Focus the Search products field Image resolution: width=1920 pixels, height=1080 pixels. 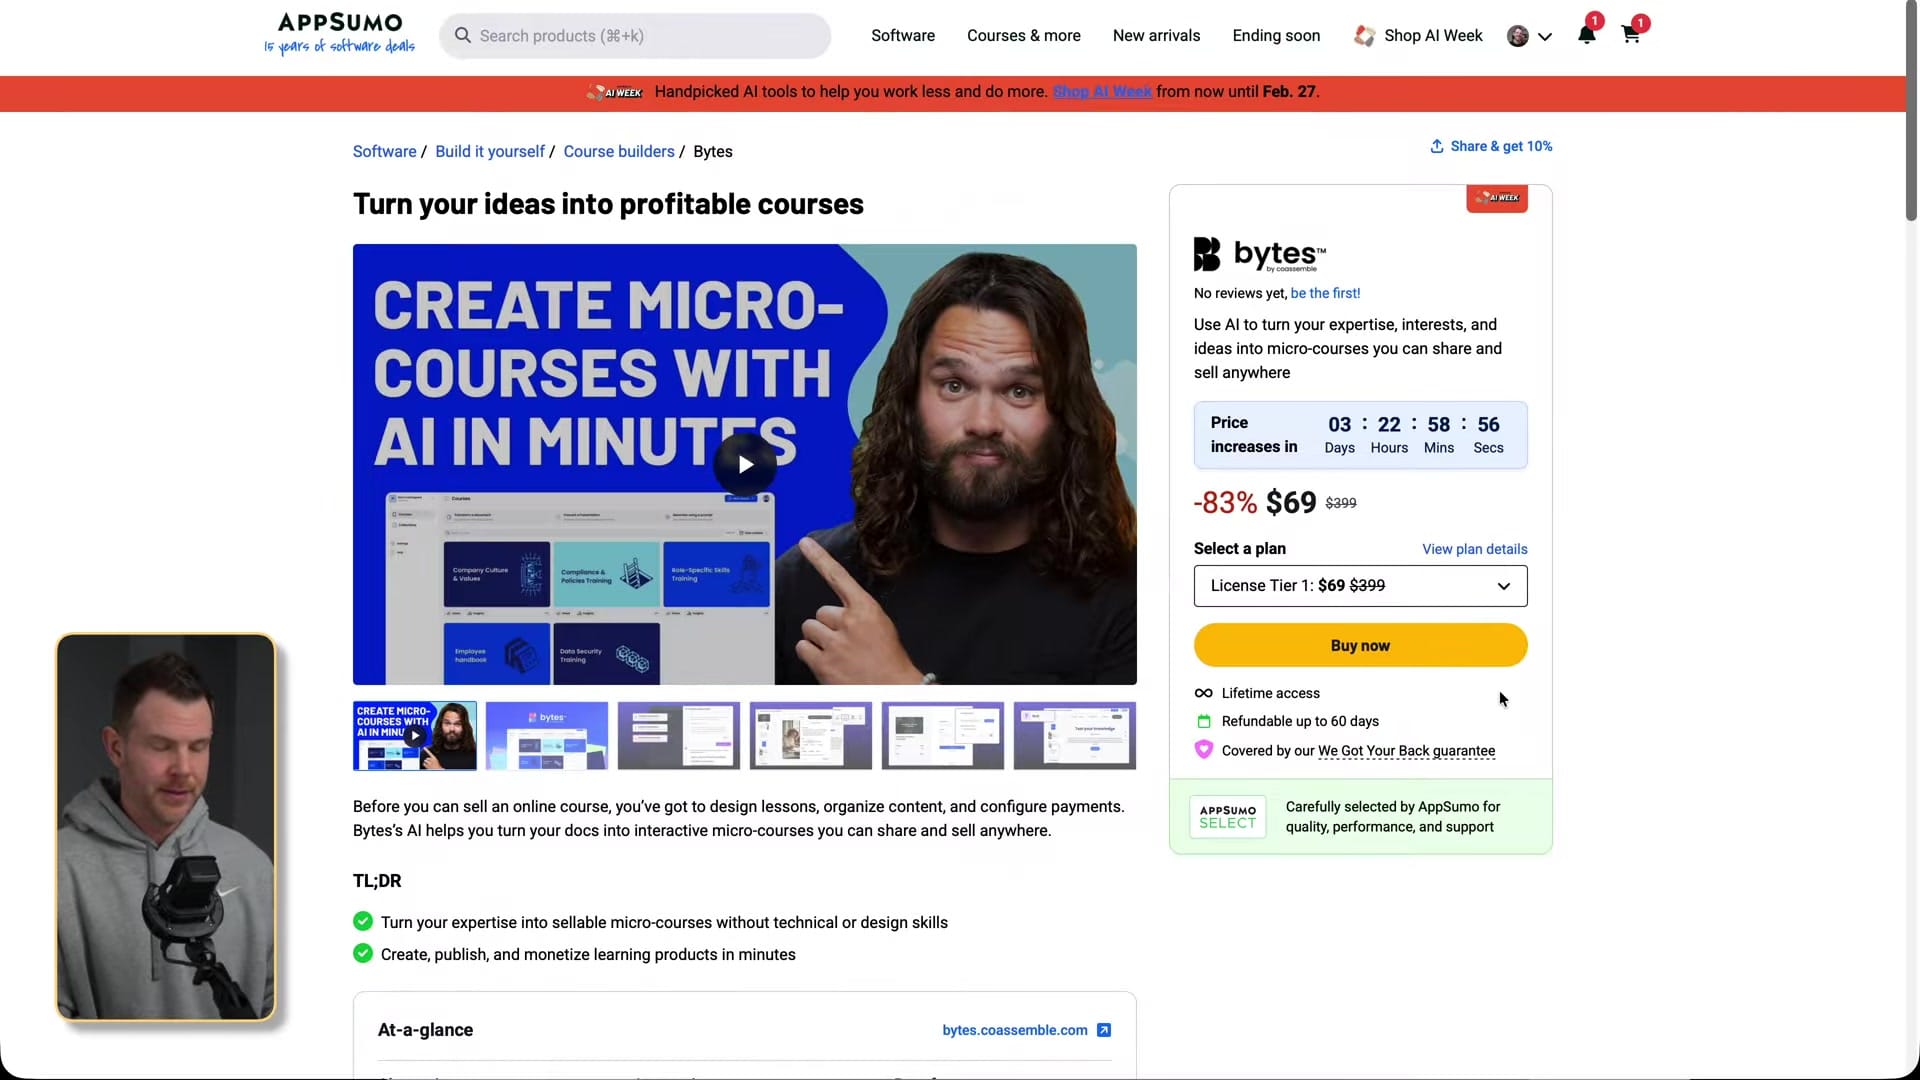(635, 36)
